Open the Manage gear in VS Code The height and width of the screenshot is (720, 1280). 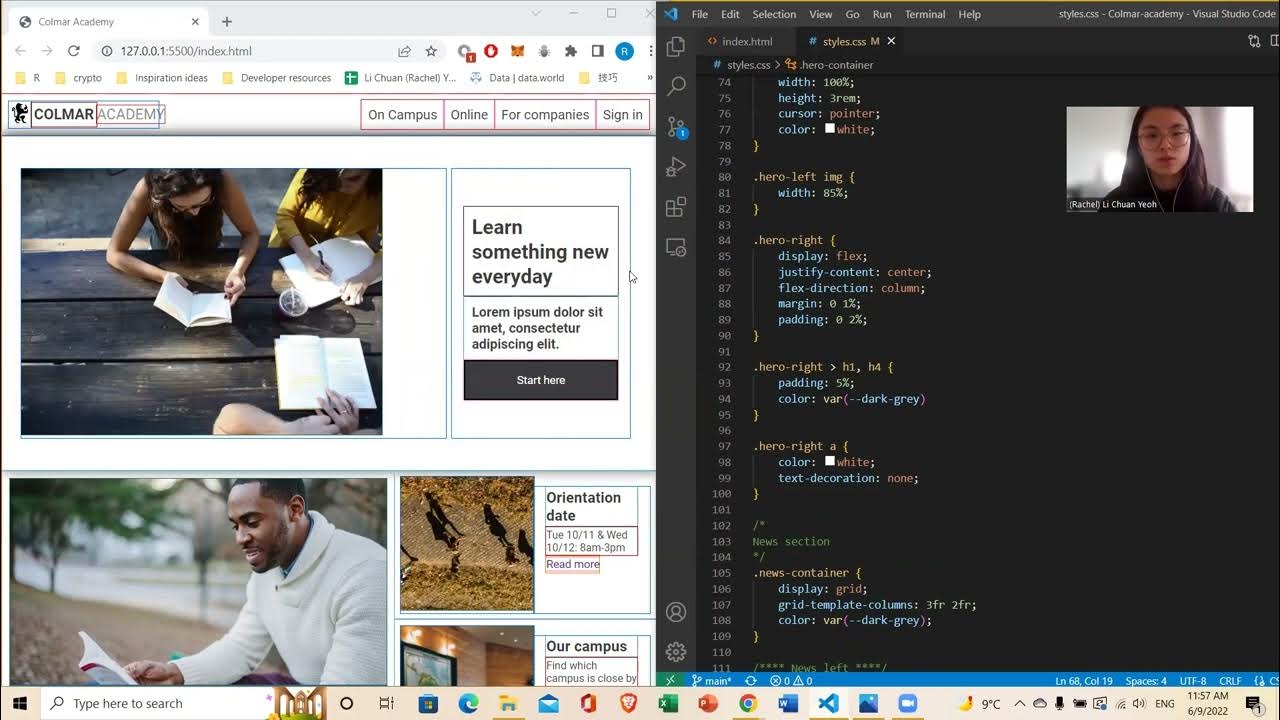(x=676, y=652)
